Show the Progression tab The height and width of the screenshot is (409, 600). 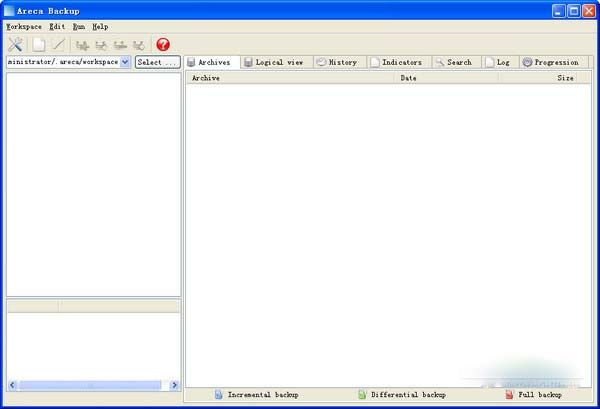pyautogui.click(x=553, y=62)
